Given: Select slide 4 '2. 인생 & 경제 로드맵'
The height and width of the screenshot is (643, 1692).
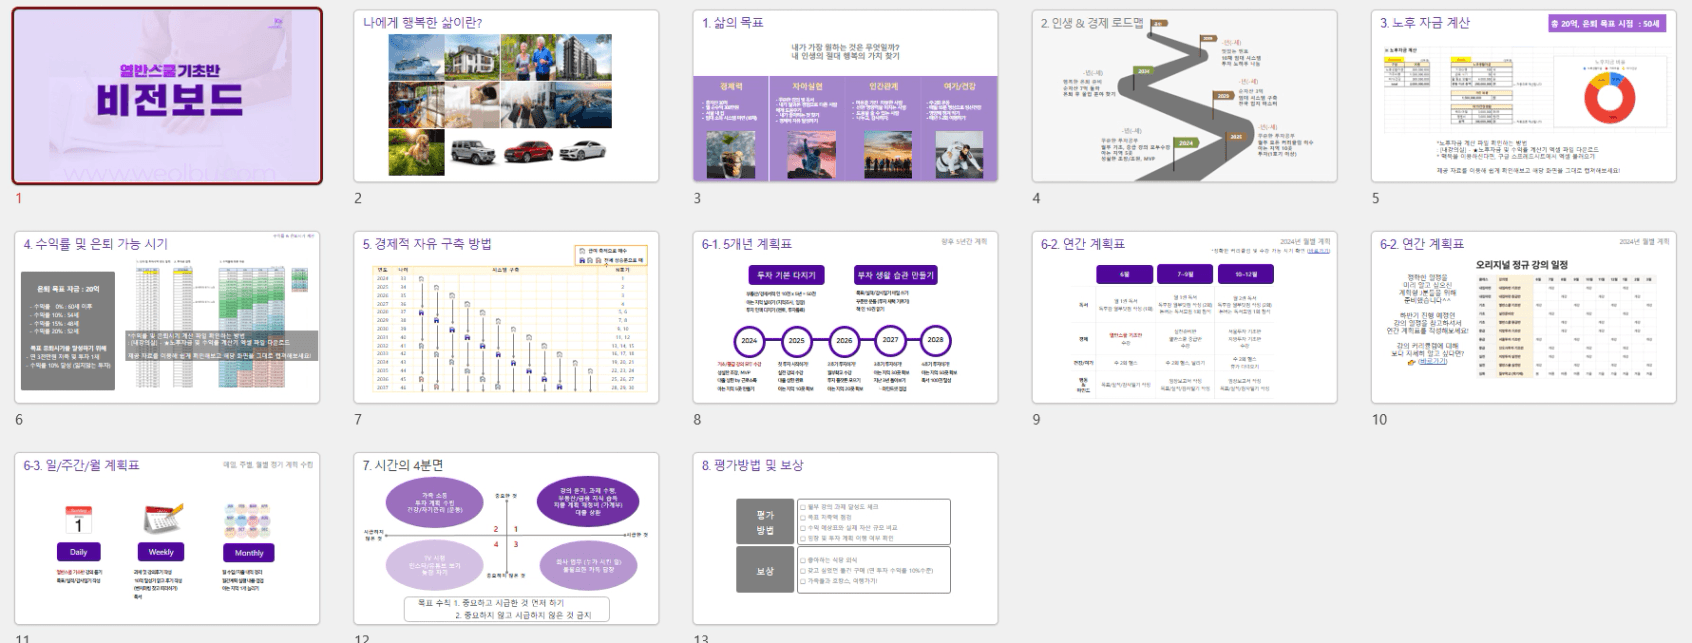Looking at the screenshot, I should tap(1184, 96).
